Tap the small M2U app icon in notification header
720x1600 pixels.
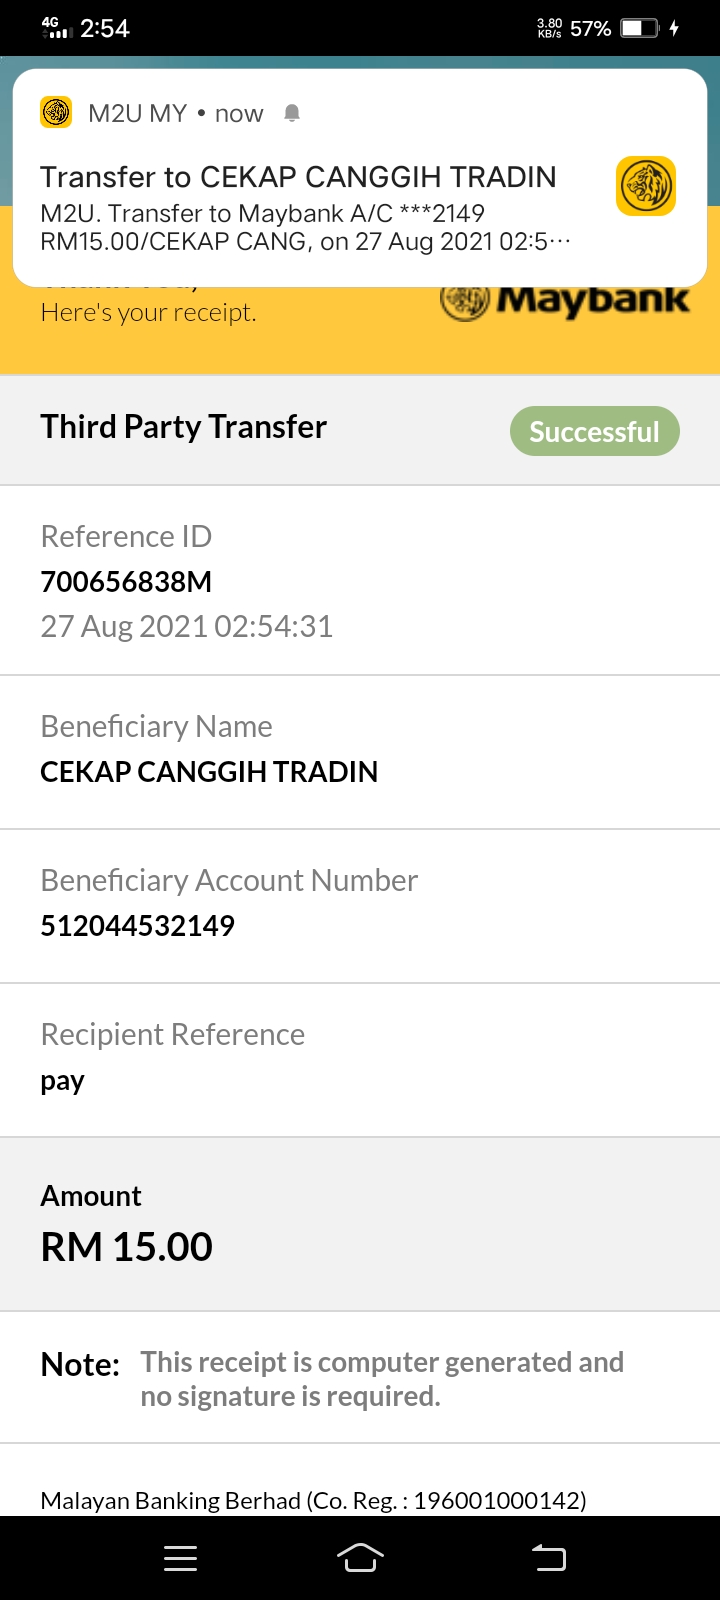coord(56,112)
